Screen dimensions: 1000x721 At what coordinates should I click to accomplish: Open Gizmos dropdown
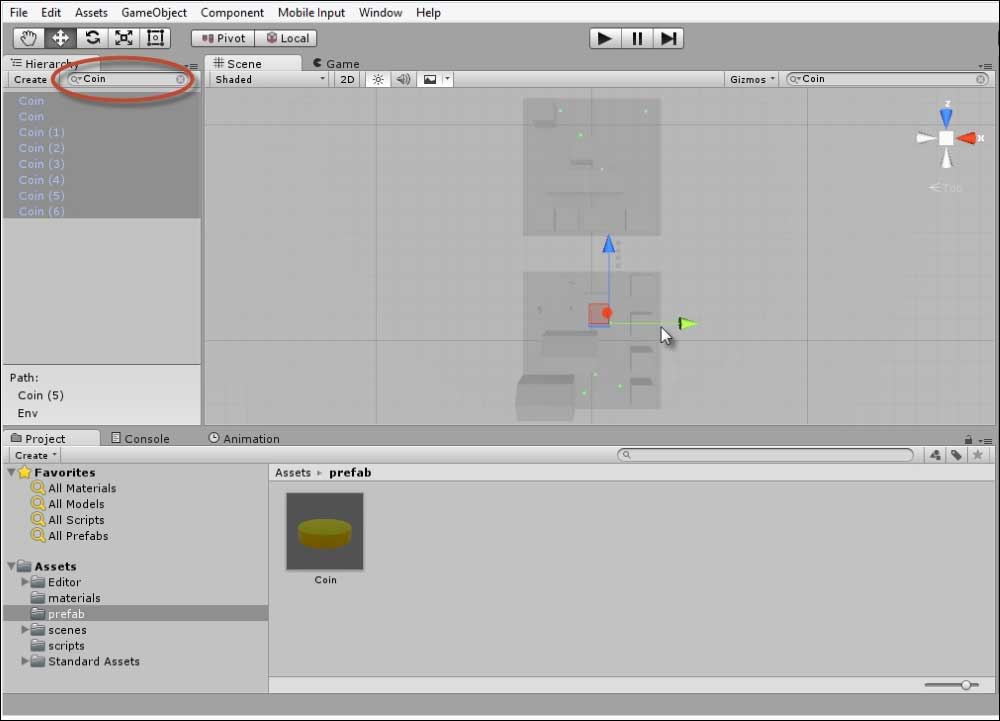pyautogui.click(x=752, y=80)
